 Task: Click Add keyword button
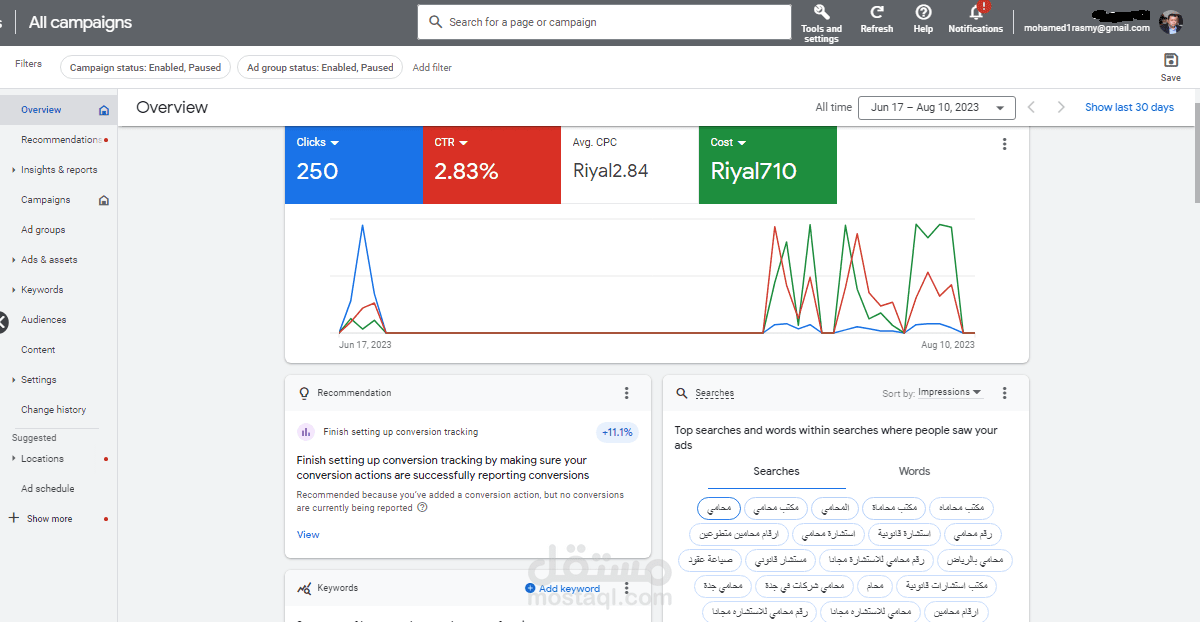click(562, 588)
